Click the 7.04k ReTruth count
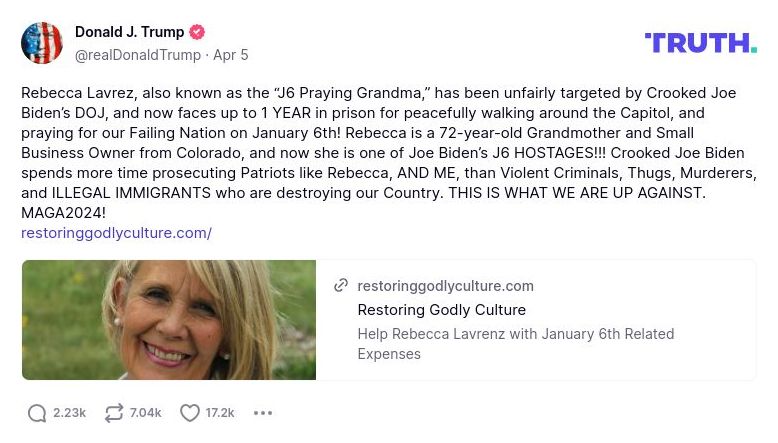Image resolution: width=778 pixels, height=443 pixels. [x=146, y=413]
